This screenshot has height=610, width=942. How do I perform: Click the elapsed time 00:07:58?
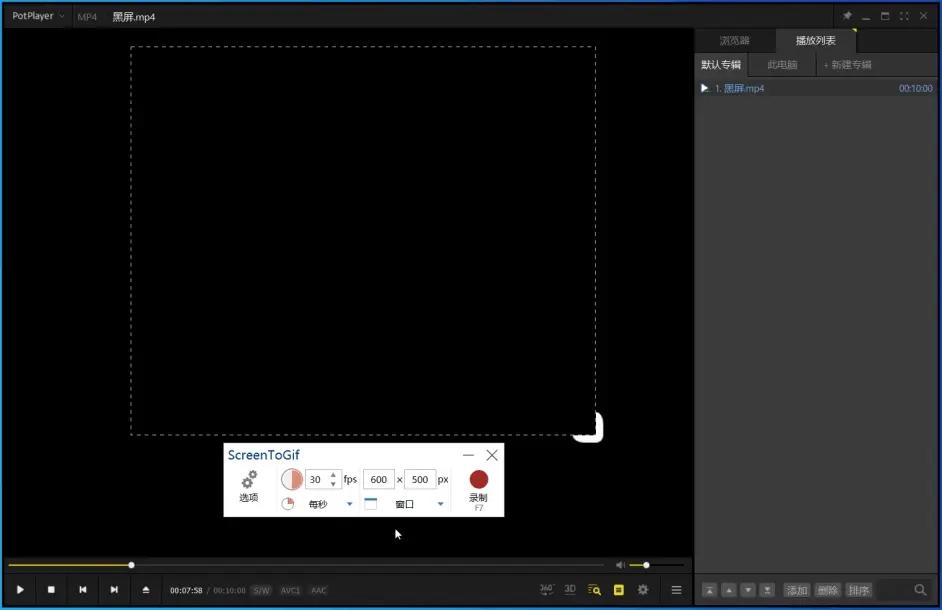(186, 591)
